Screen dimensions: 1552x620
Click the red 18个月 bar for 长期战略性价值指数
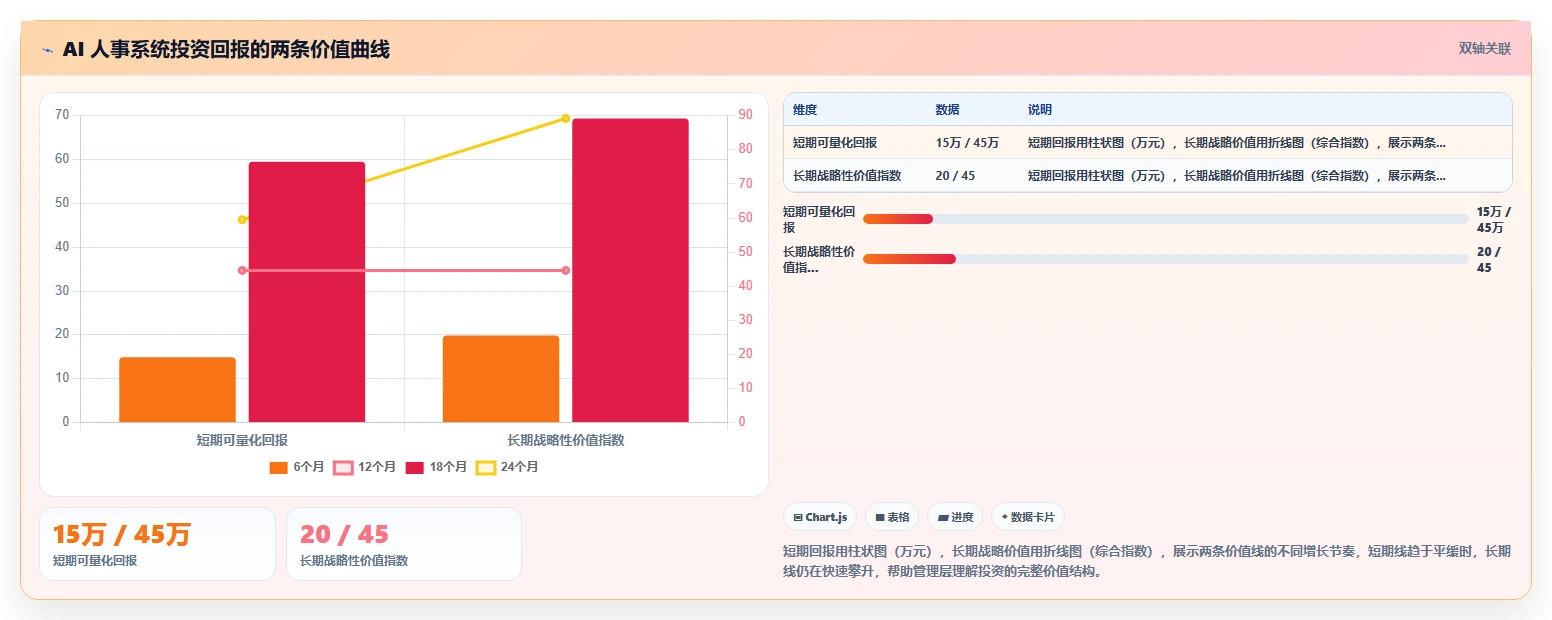click(x=630, y=270)
